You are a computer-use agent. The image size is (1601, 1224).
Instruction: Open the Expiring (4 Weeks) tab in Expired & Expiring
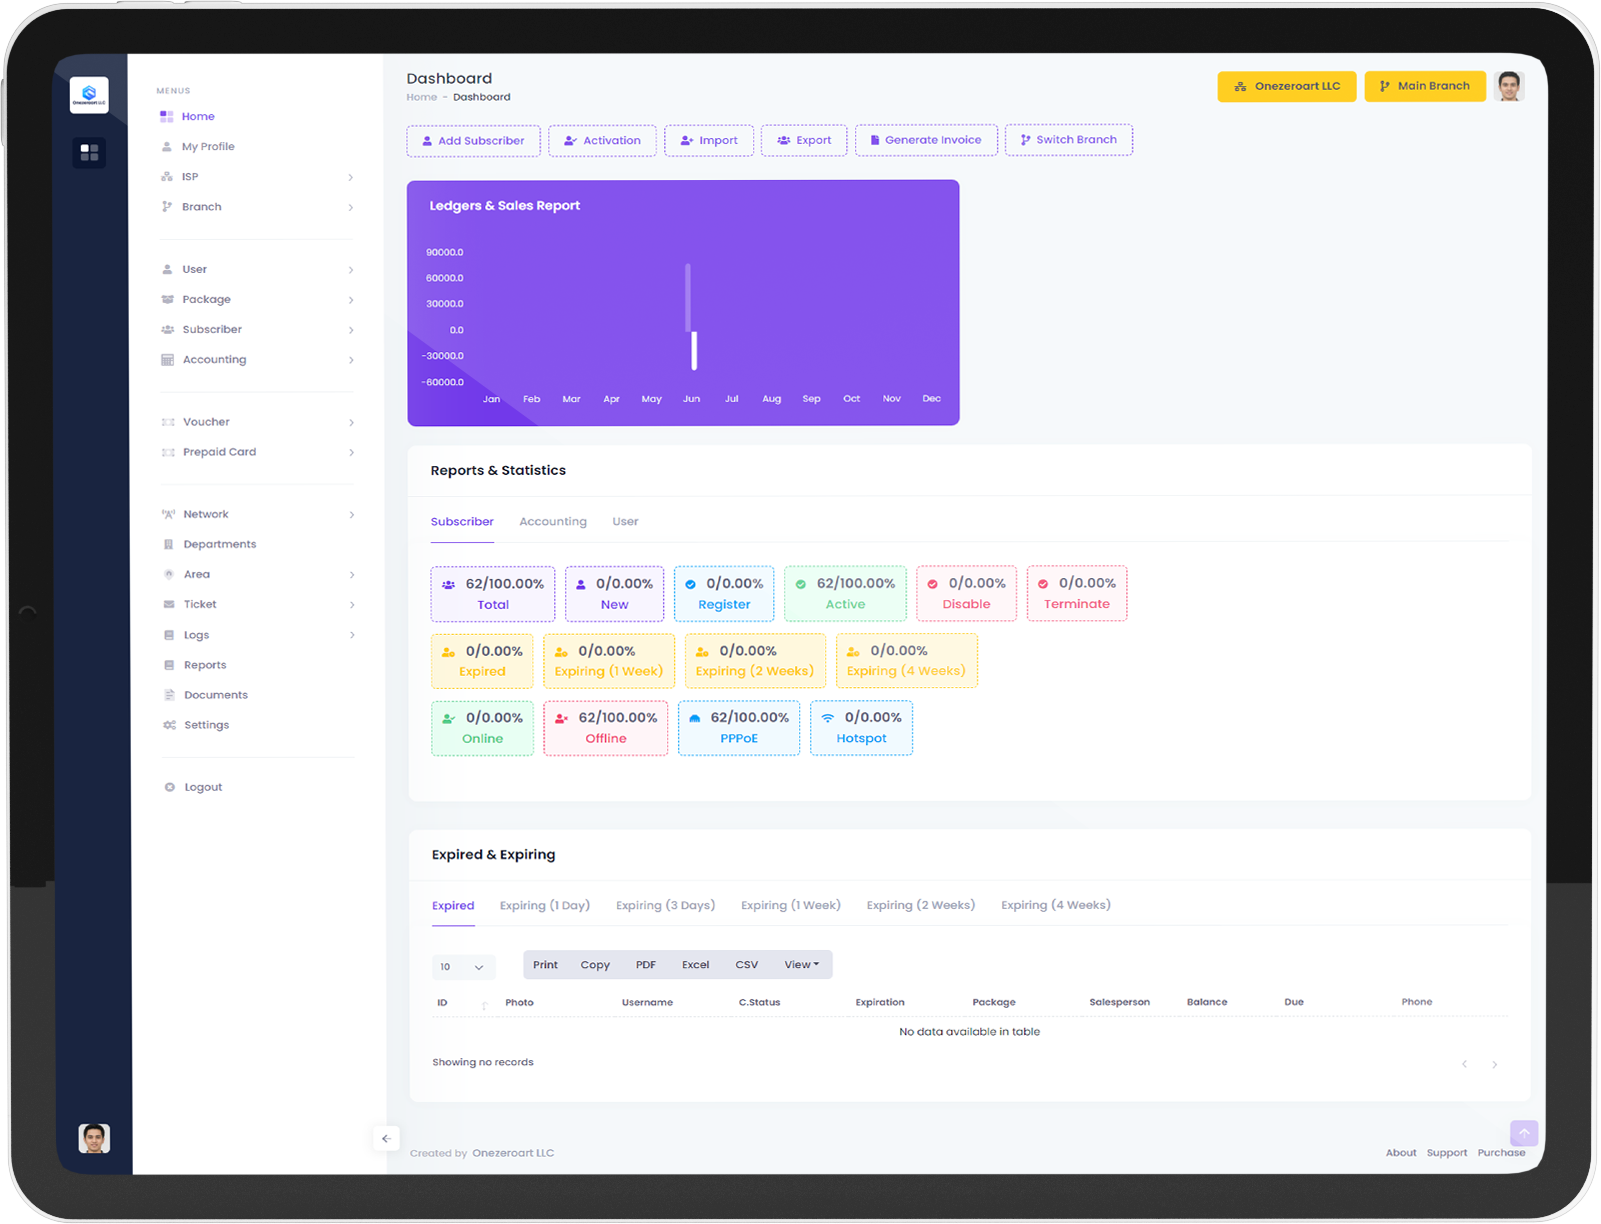1055,906
